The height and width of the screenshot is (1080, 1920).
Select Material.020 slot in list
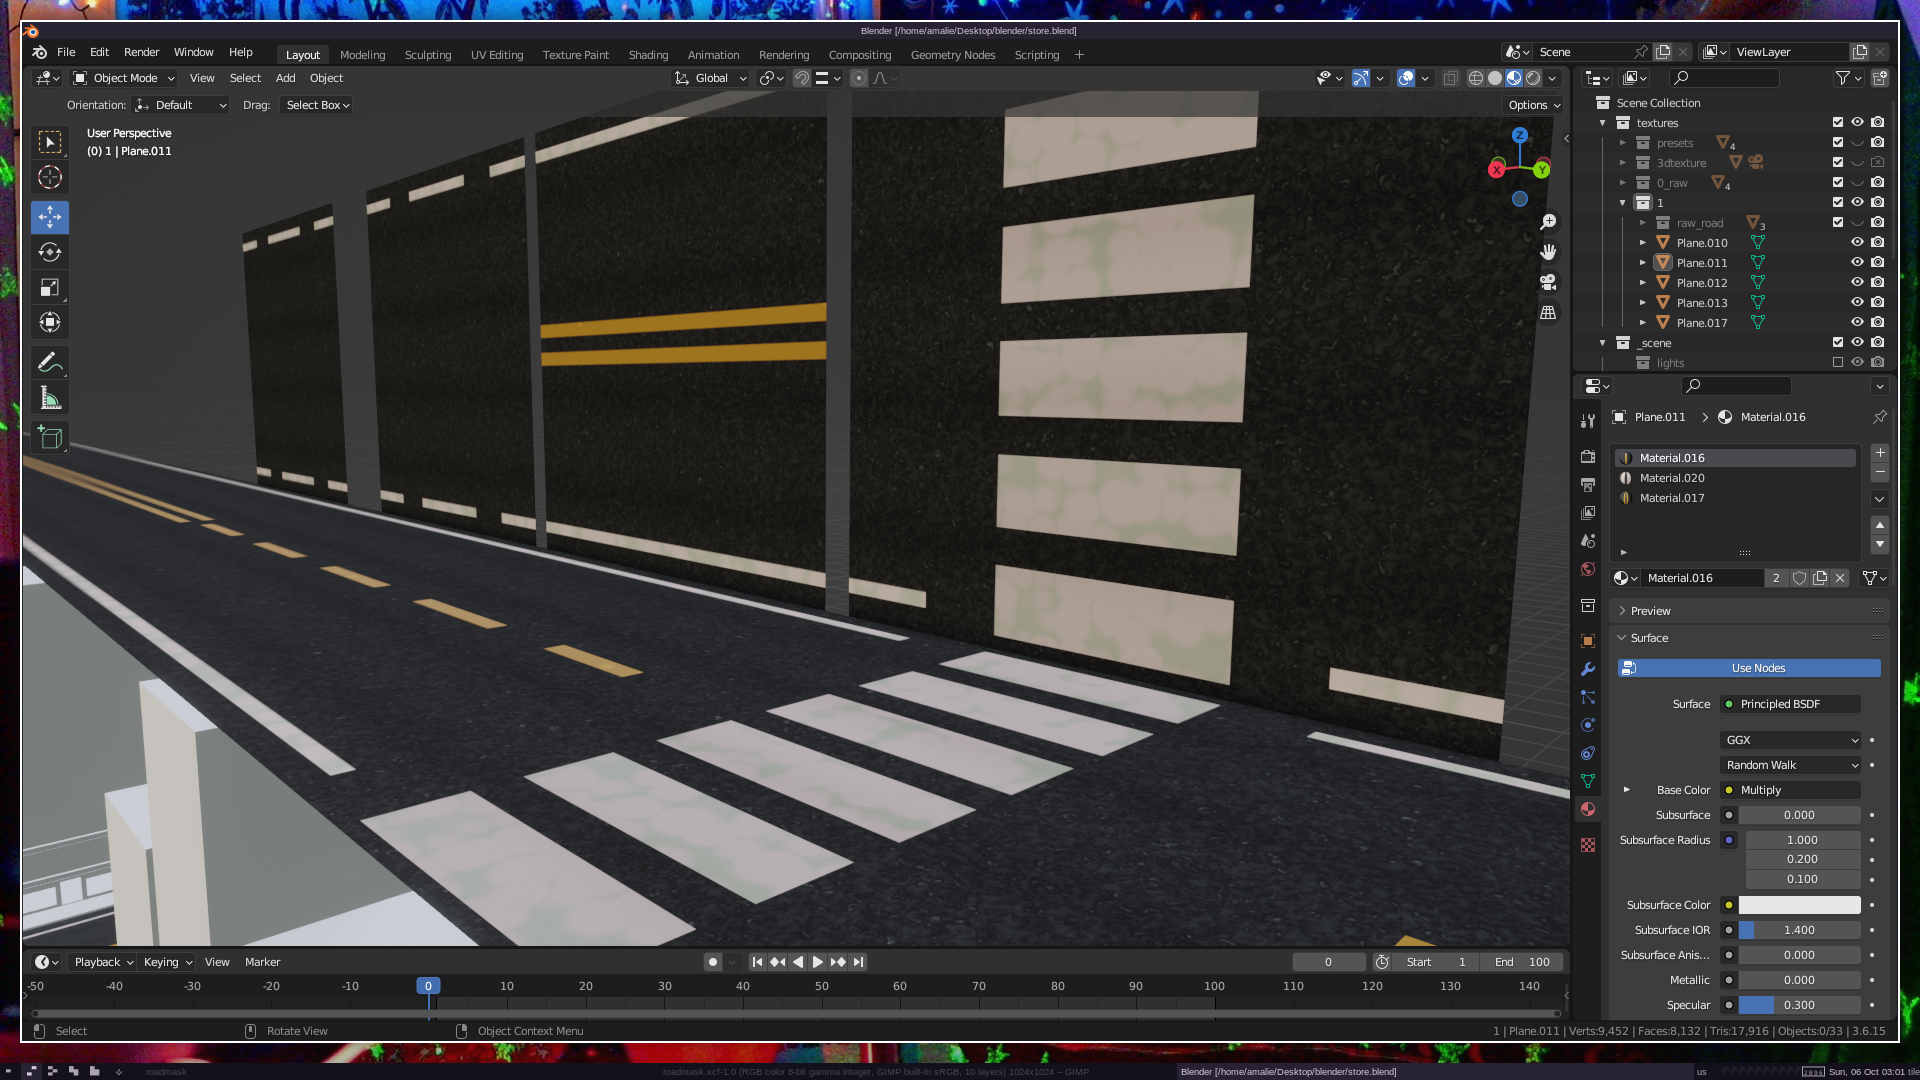coord(1672,478)
